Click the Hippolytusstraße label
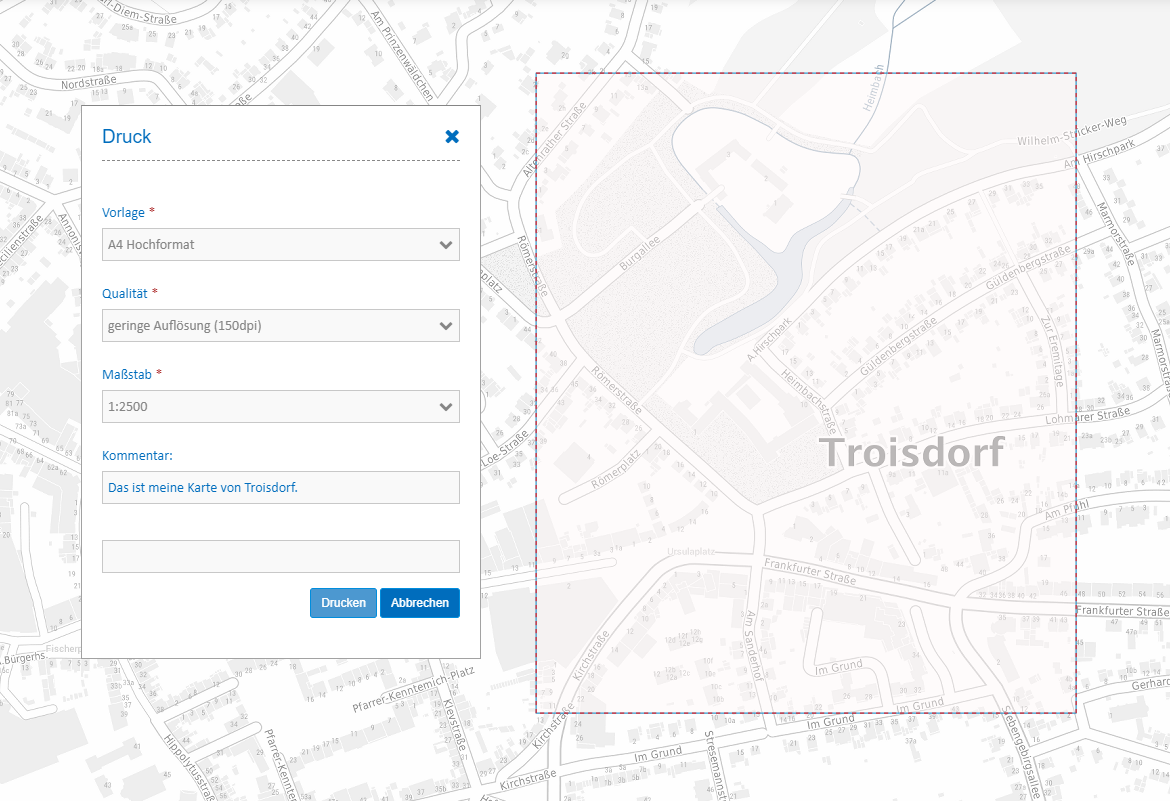The width and height of the screenshot is (1170, 801). [189, 767]
